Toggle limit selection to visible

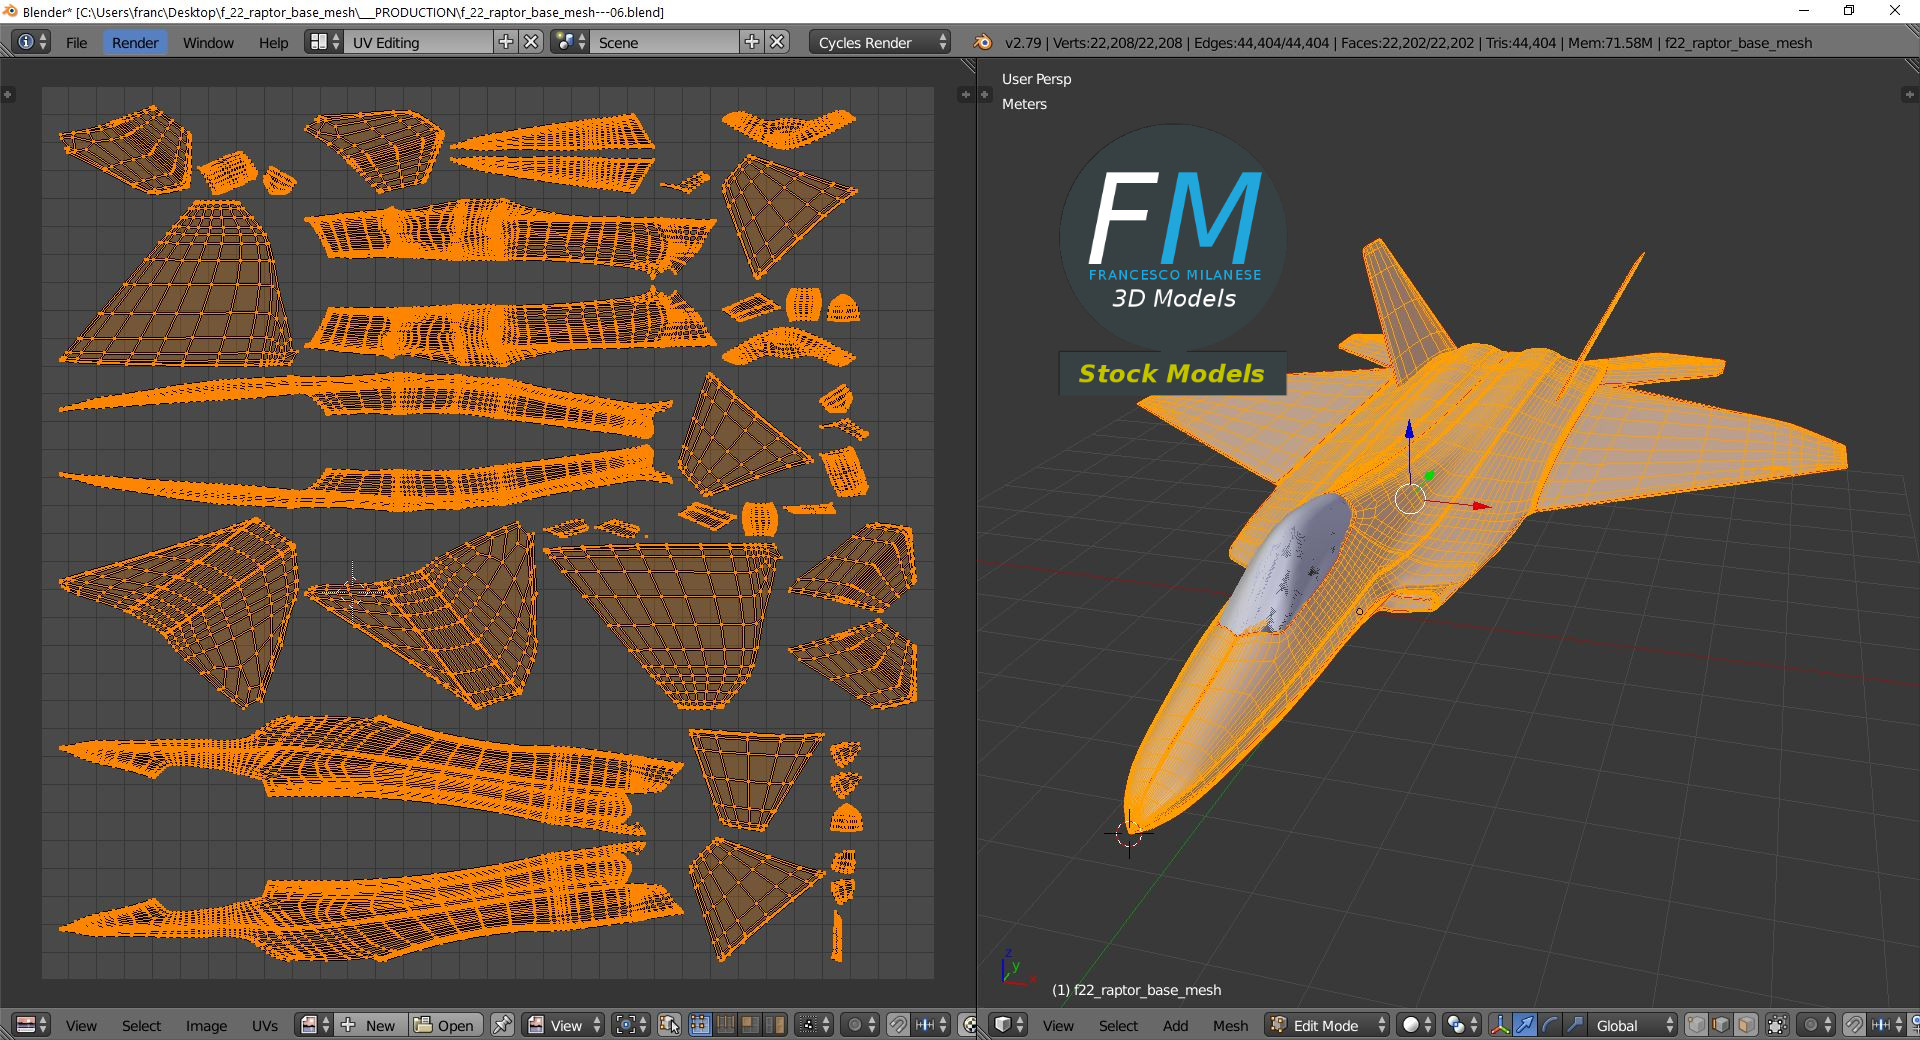(x=1777, y=1025)
